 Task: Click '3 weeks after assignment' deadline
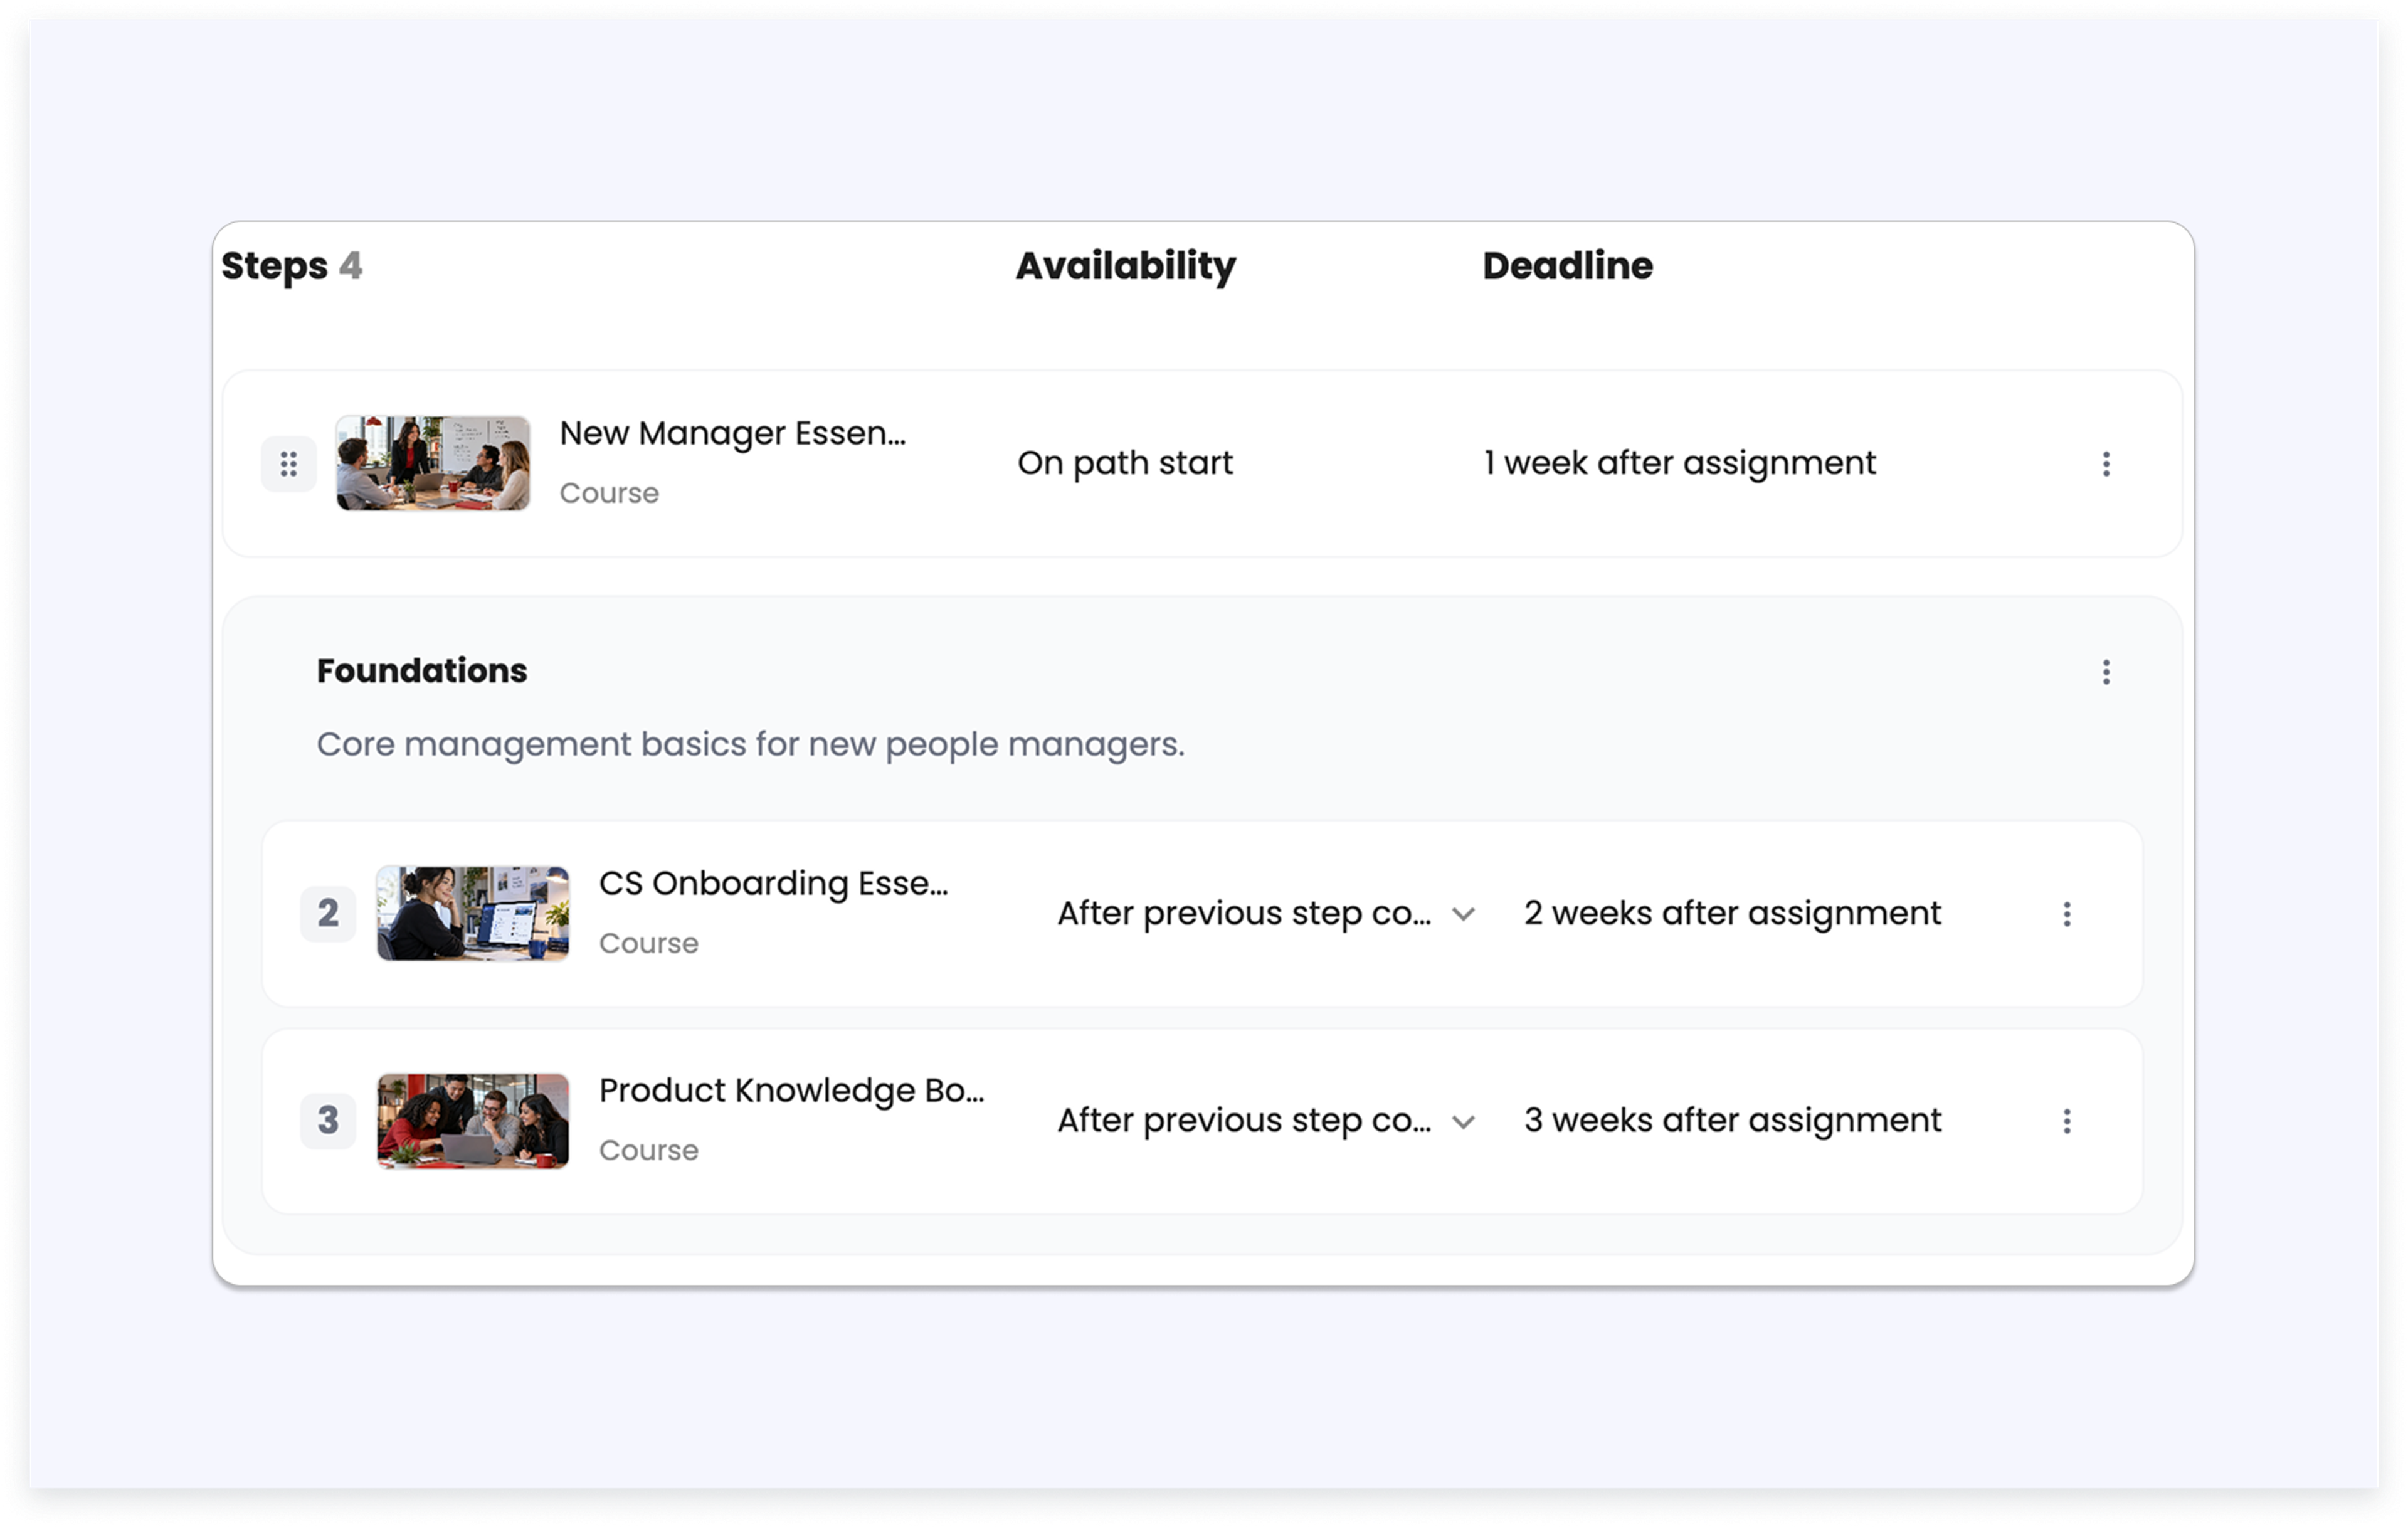tap(1732, 1121)
